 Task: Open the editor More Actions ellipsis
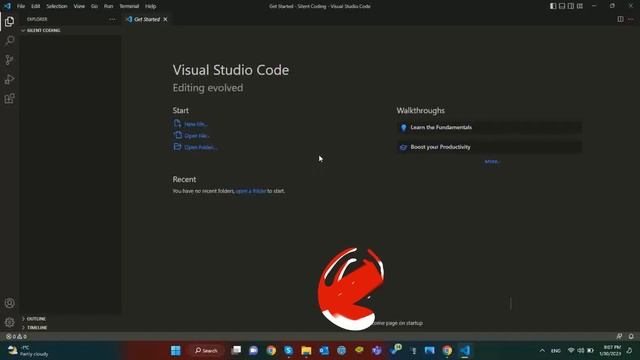pyautogui.click(x=631, y=19)
